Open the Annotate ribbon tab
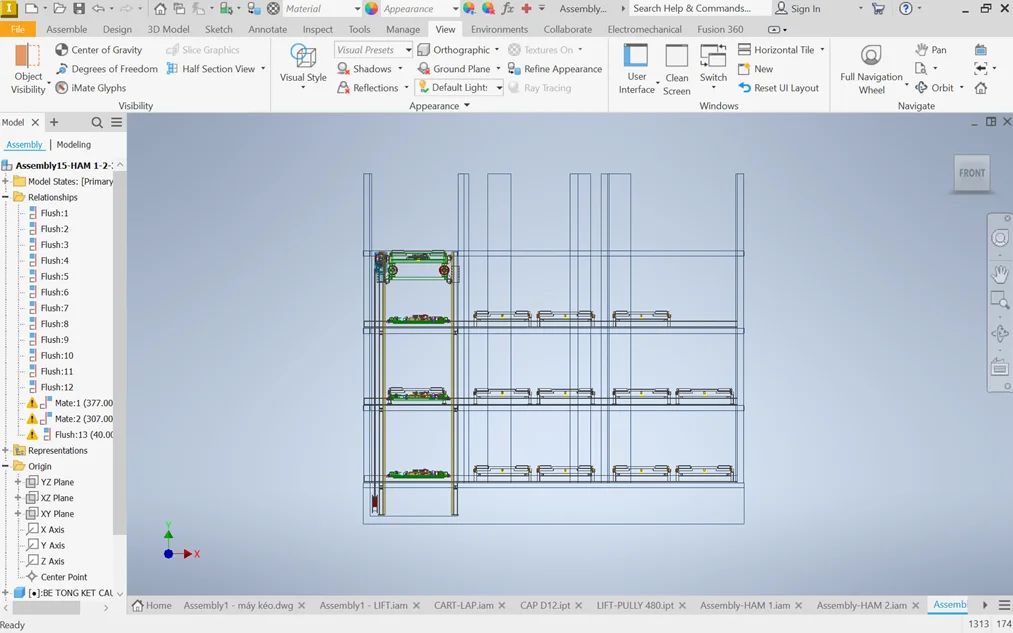The width and height of the screenshot is (1013, 633). point(267,29)
